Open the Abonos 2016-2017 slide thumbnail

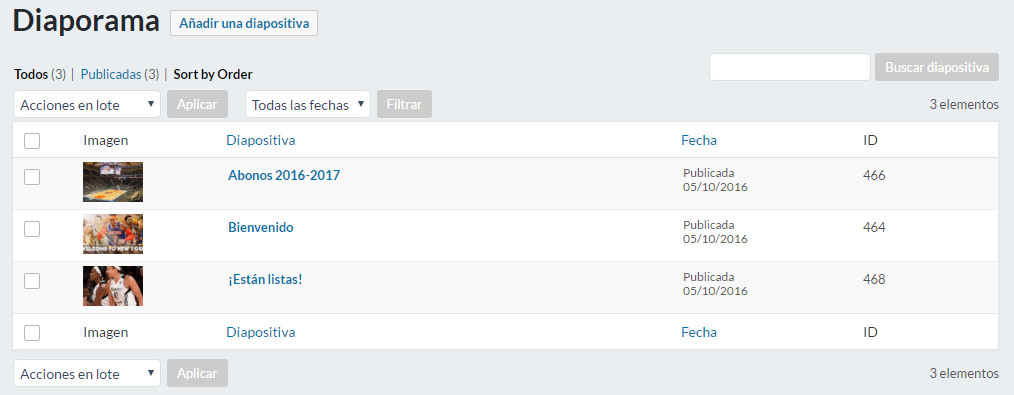(113, 182)
